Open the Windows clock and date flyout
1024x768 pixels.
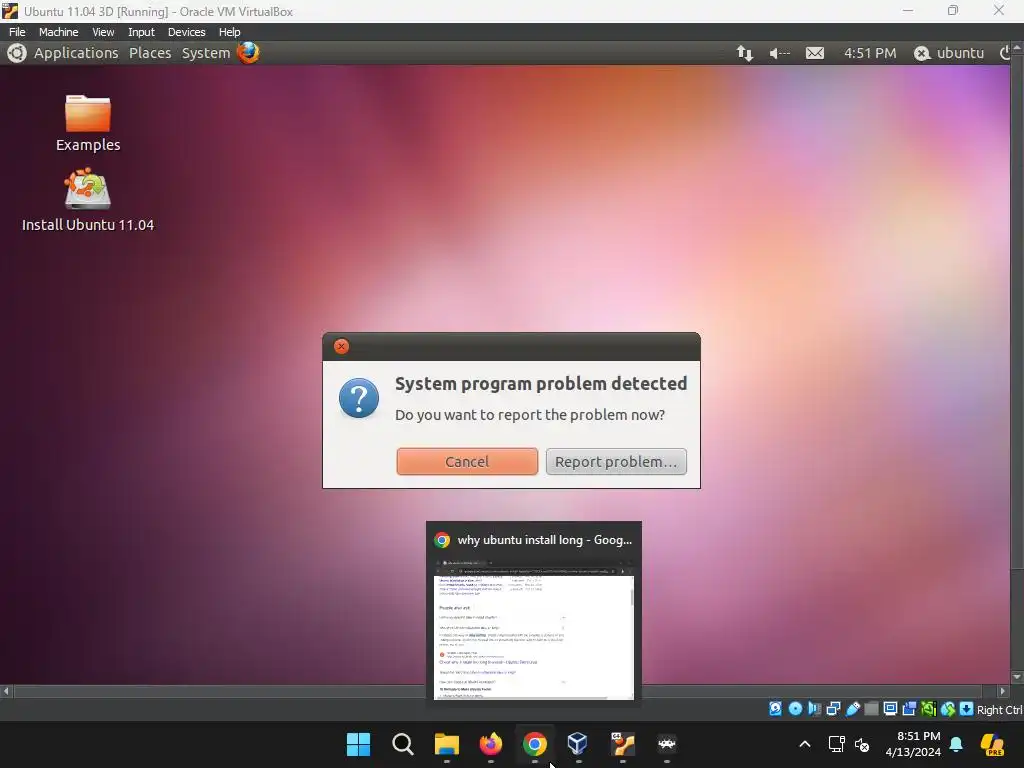[x=913, y=744]
